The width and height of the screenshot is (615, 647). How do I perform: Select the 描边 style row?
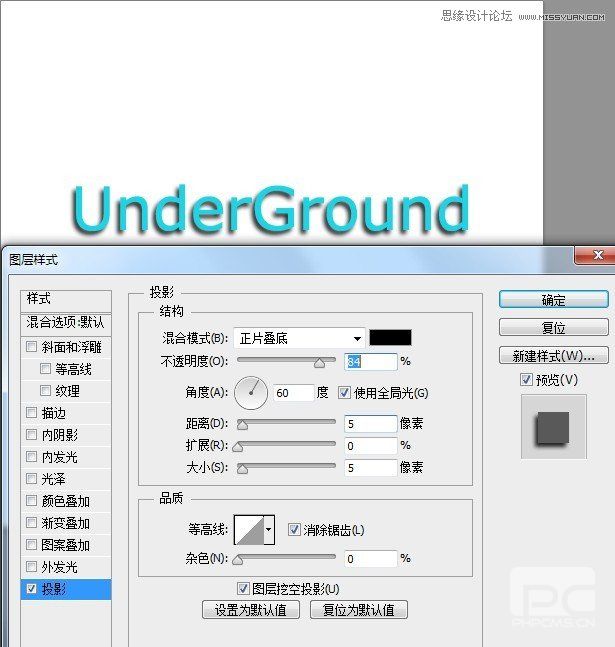point(66,413)
